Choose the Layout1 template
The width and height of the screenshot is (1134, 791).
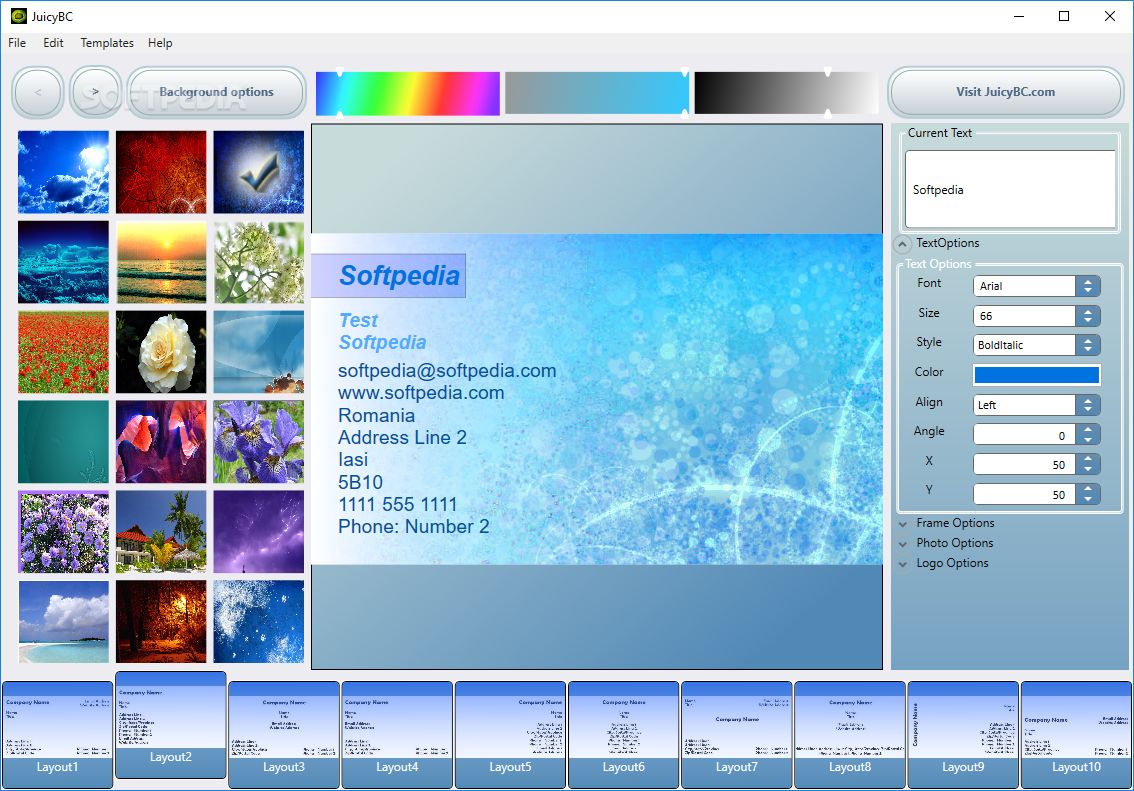coord(57,735)
